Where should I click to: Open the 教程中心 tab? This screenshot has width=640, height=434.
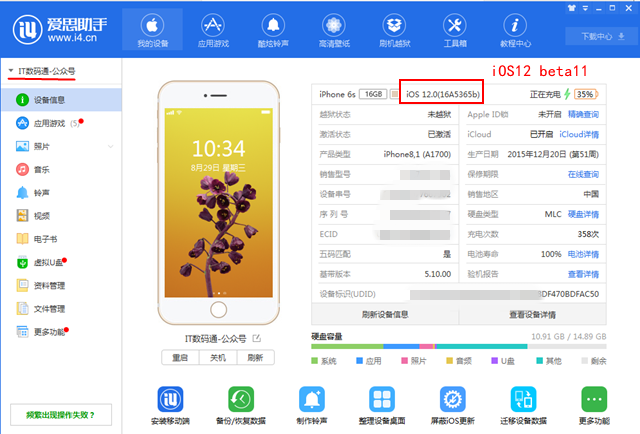tap(515, 30)
